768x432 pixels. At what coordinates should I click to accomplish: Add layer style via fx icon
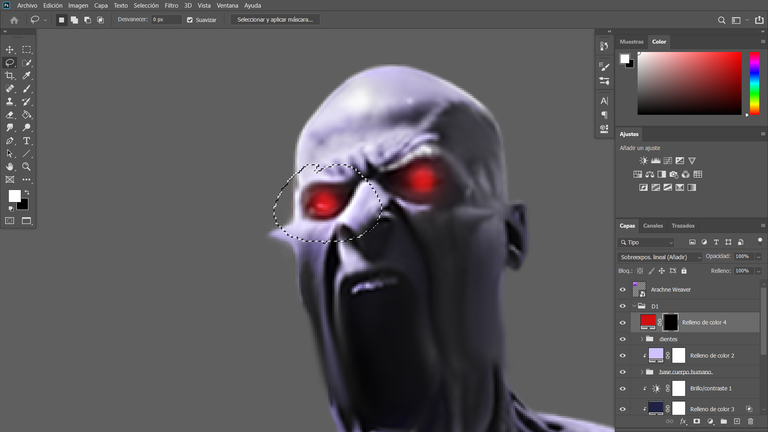tap(683, 421)
